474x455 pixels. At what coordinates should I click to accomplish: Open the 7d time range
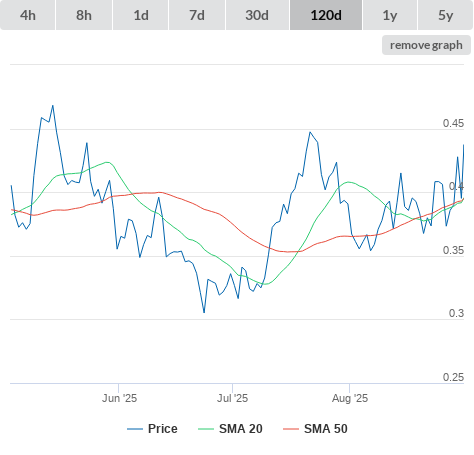coord(197,15)
